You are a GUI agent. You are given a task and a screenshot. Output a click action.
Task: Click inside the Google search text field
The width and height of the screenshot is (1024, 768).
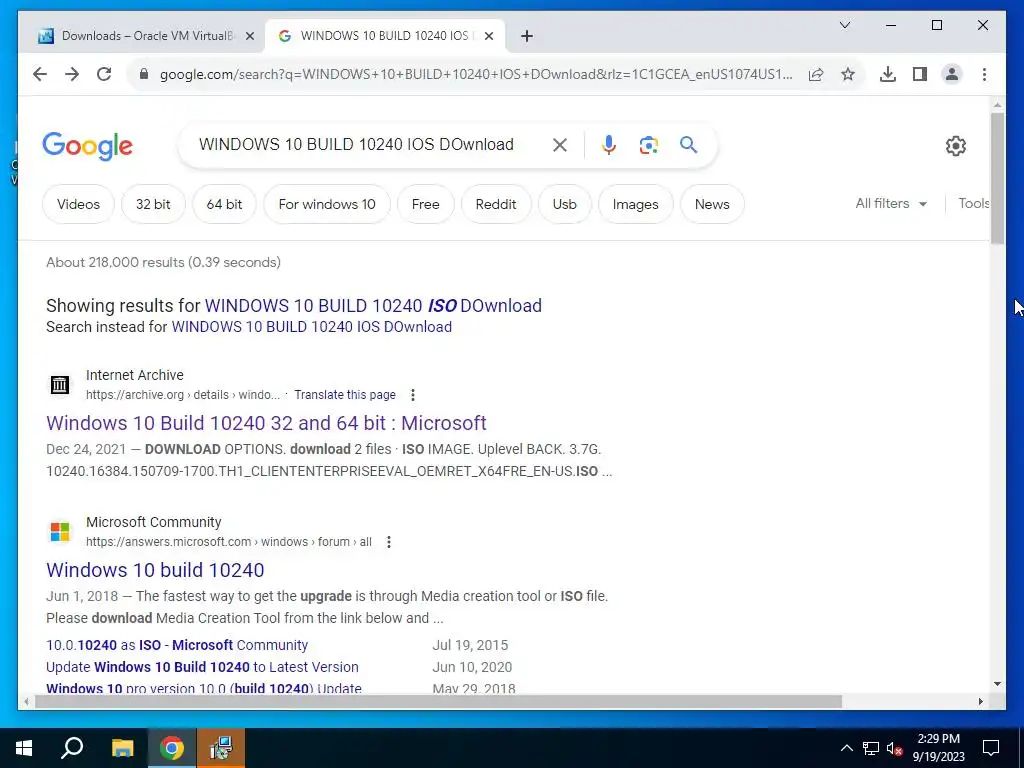357,145
